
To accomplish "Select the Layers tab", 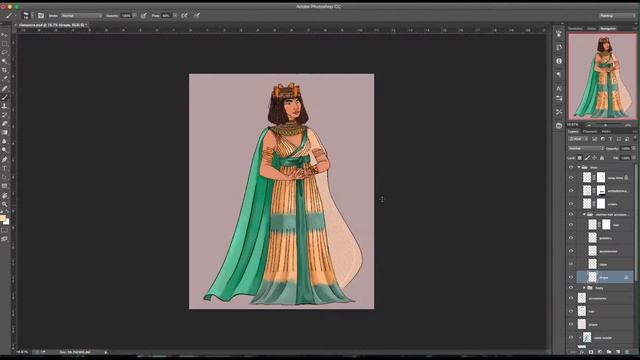I will click(x=573, y=131).
